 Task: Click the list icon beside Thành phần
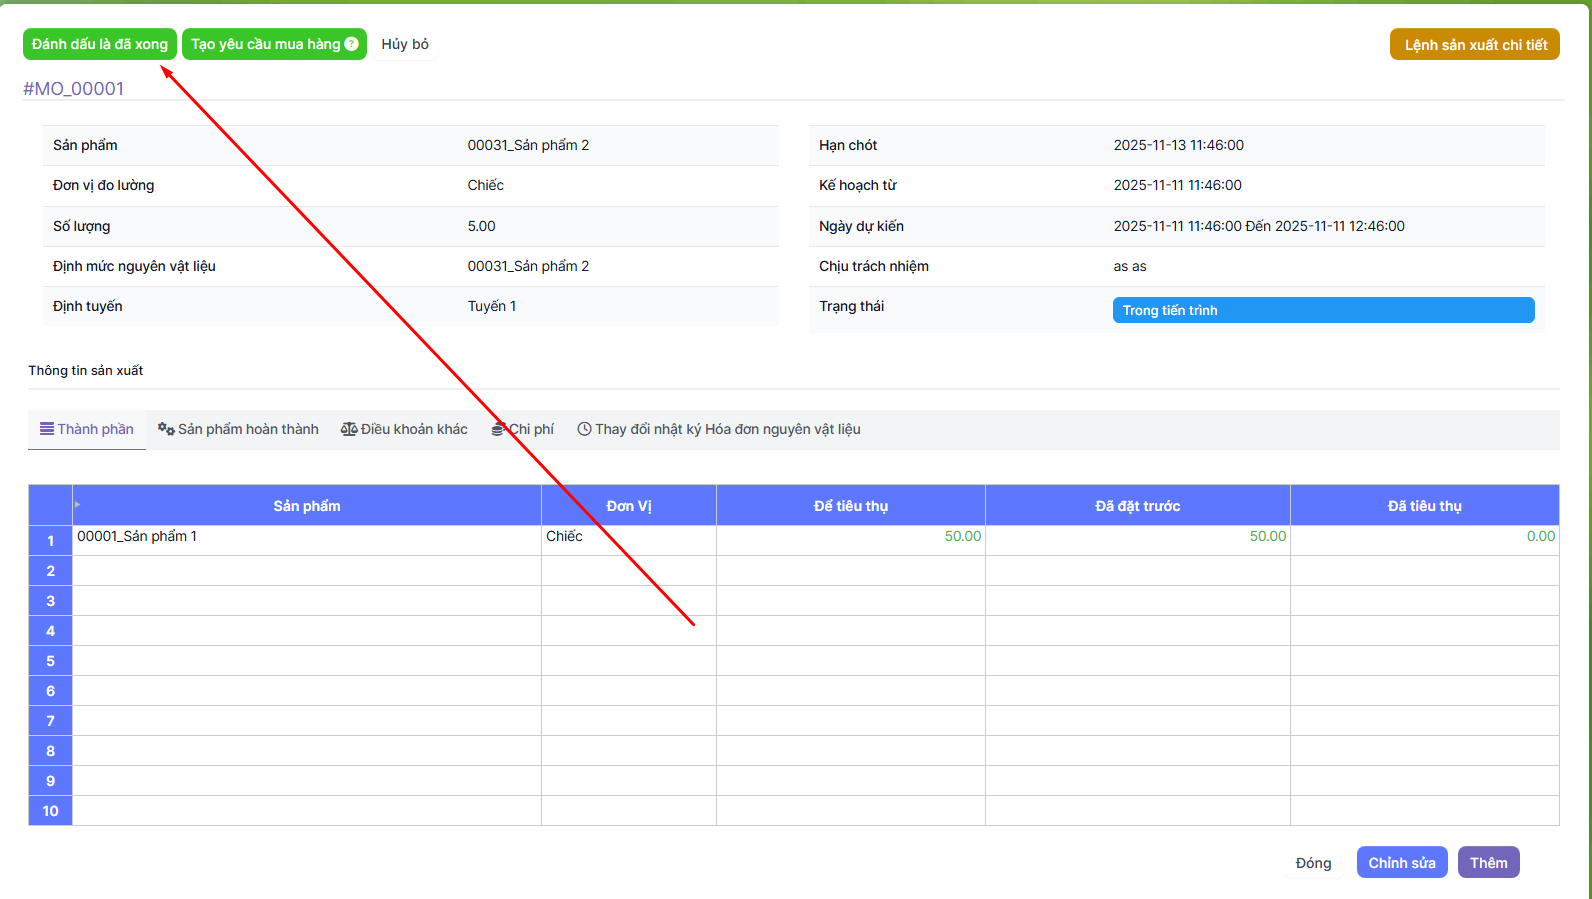pyautogui.click(x=46, y=429)
